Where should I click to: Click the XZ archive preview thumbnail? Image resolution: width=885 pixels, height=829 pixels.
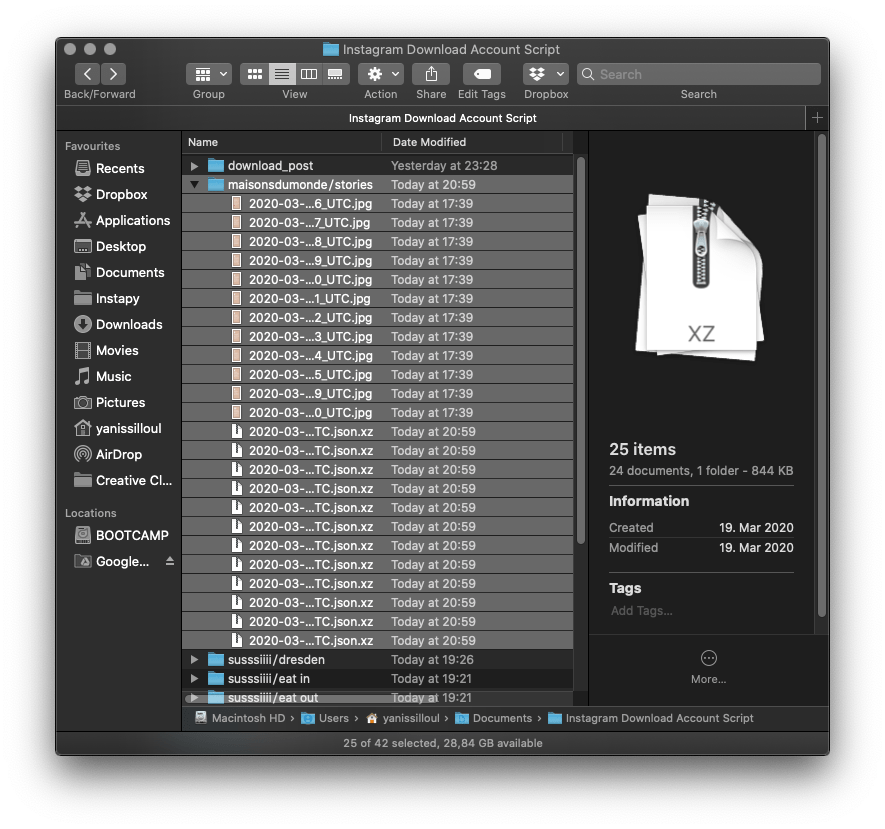pos(700,278)
